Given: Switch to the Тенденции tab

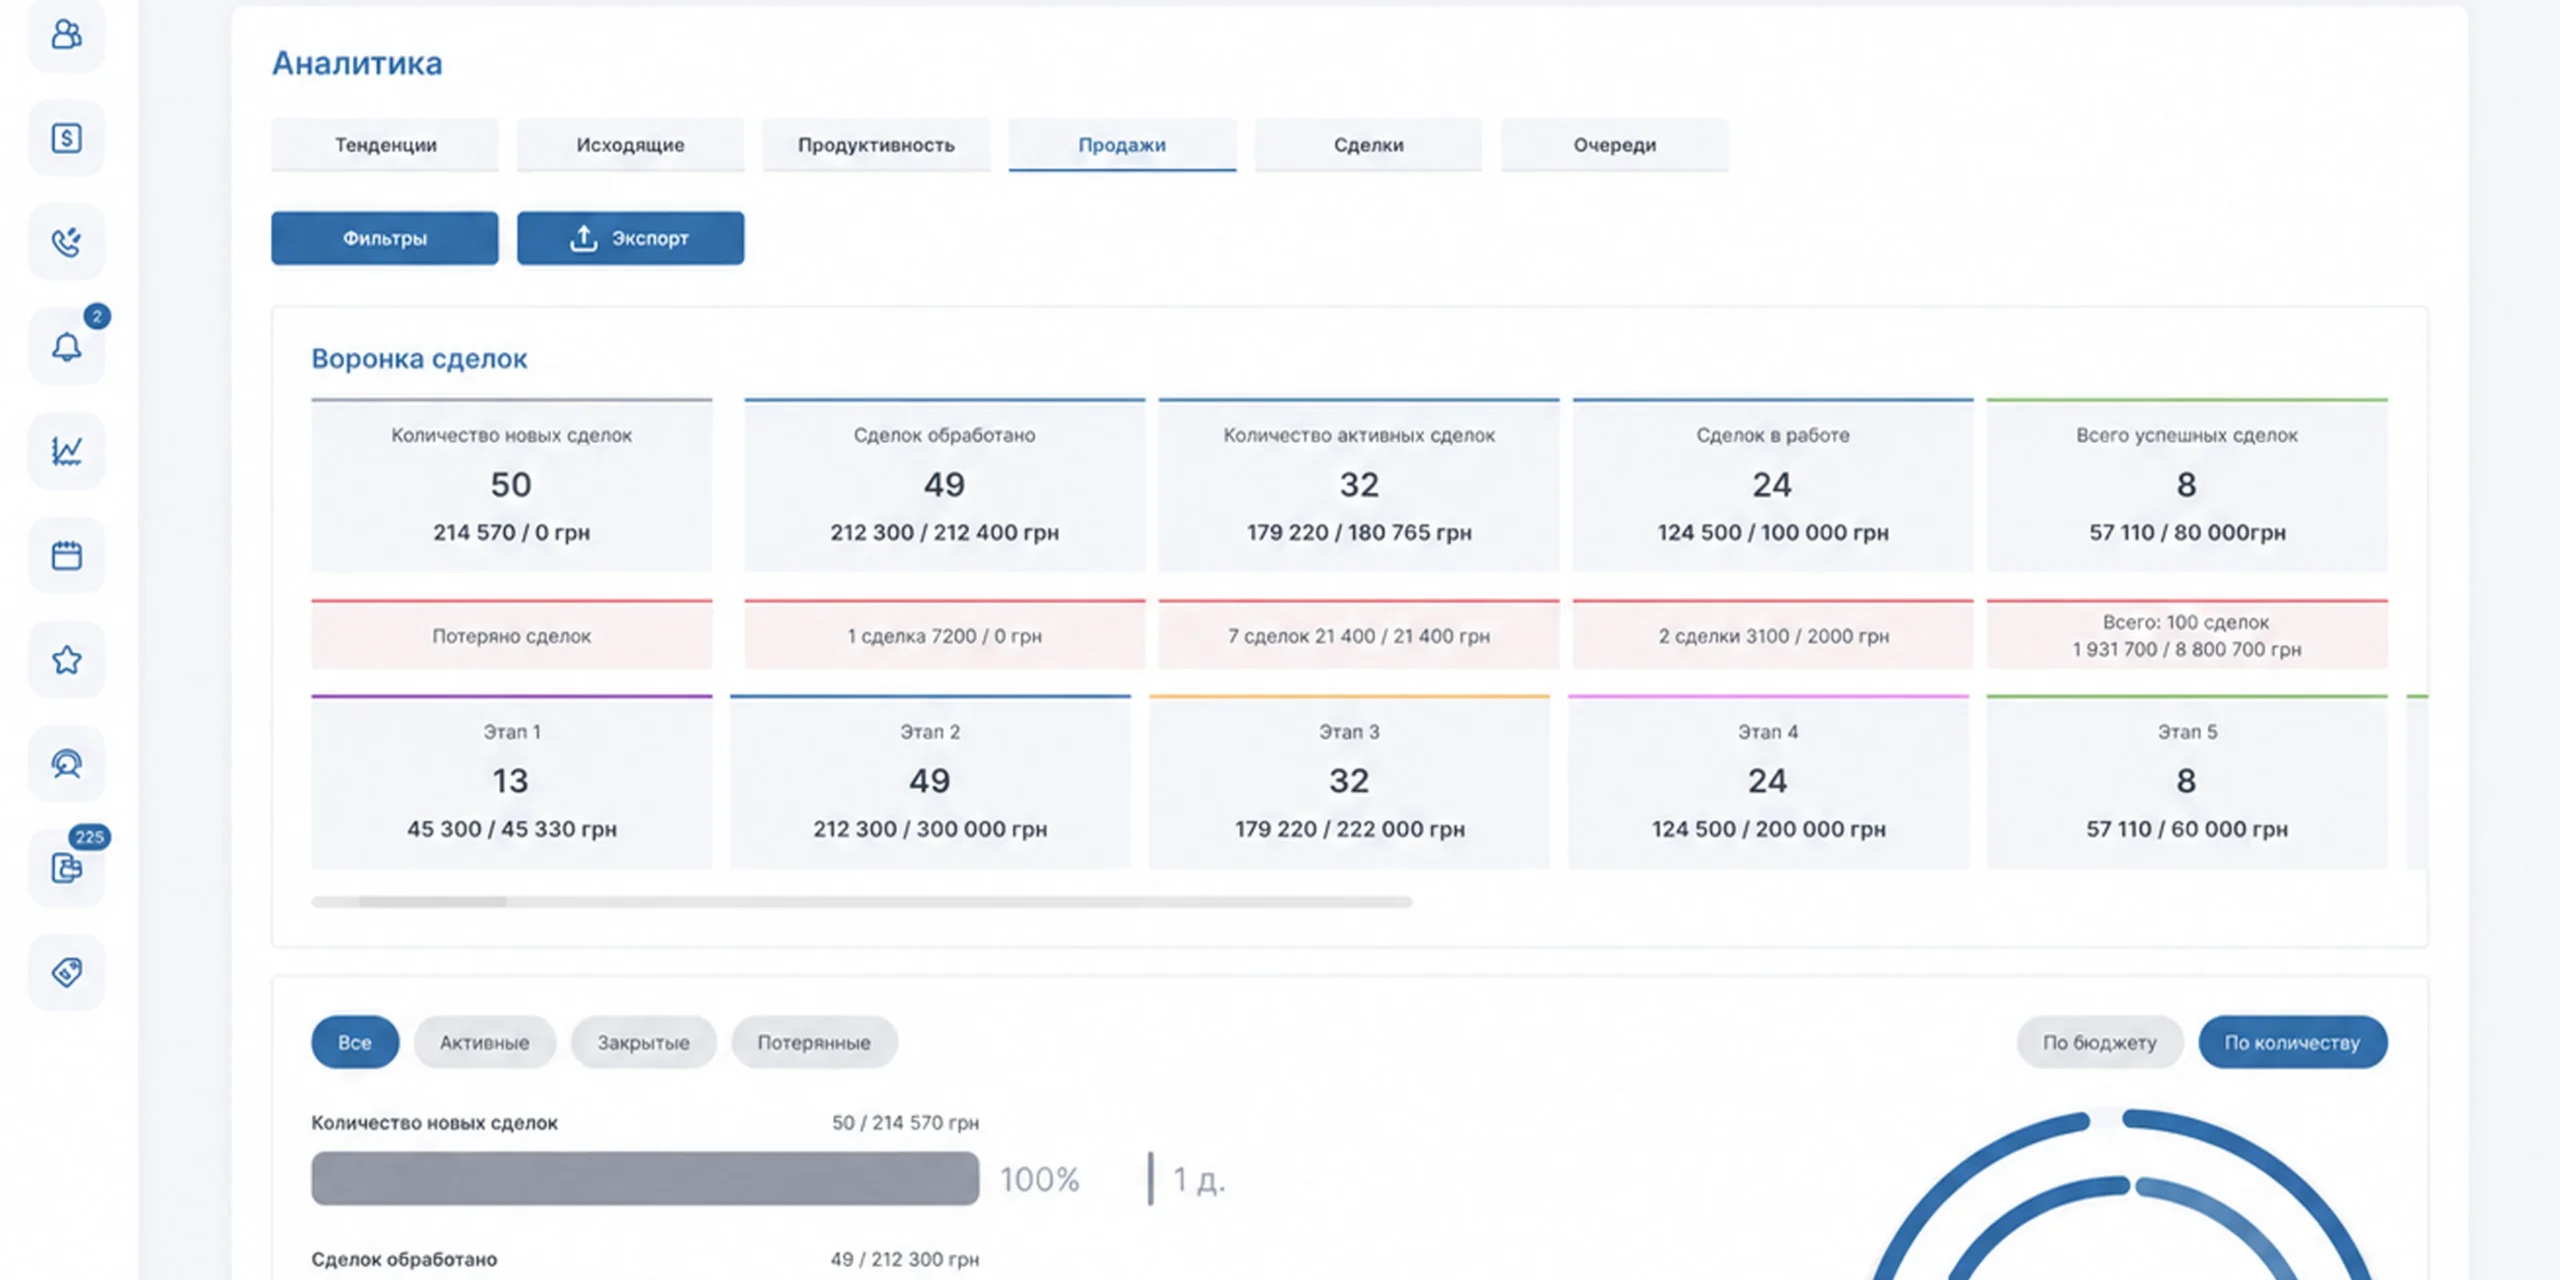Looking at the screenshot, I should coord(385,145).
